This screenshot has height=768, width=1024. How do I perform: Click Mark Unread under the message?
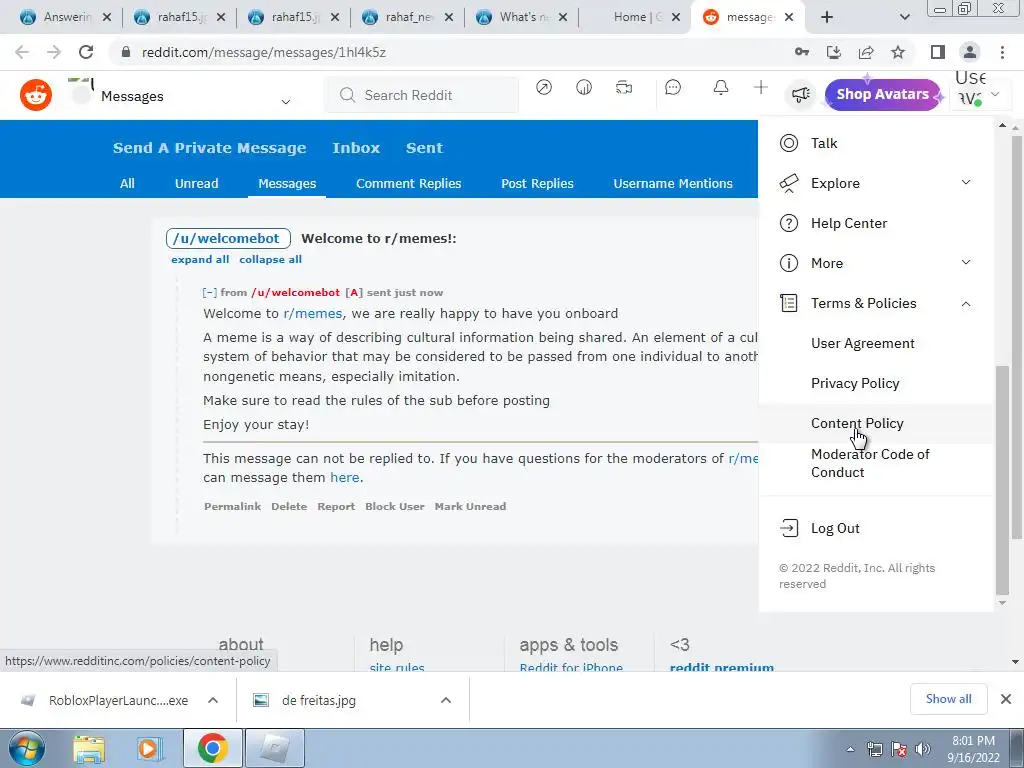click(470, 506)
